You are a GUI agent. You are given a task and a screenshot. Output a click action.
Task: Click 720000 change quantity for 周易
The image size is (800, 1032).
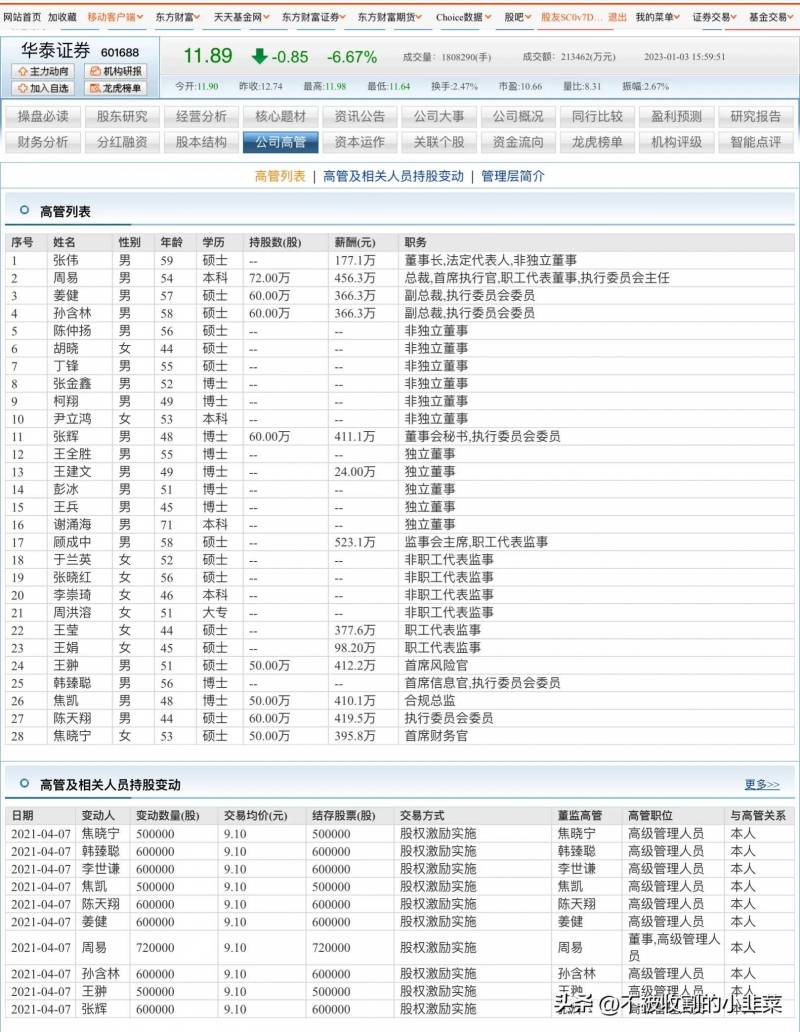point(155,948)
